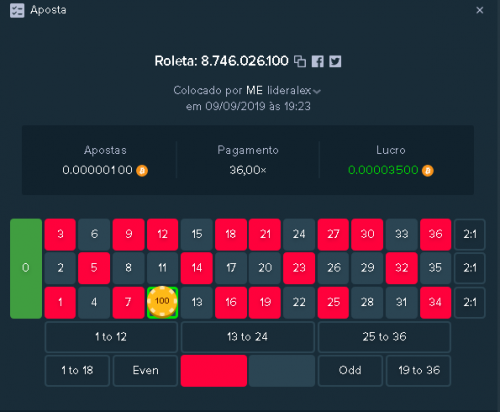Expand the lideralex user dropdown chevron

pyautogui.click(x=317, y=91)
